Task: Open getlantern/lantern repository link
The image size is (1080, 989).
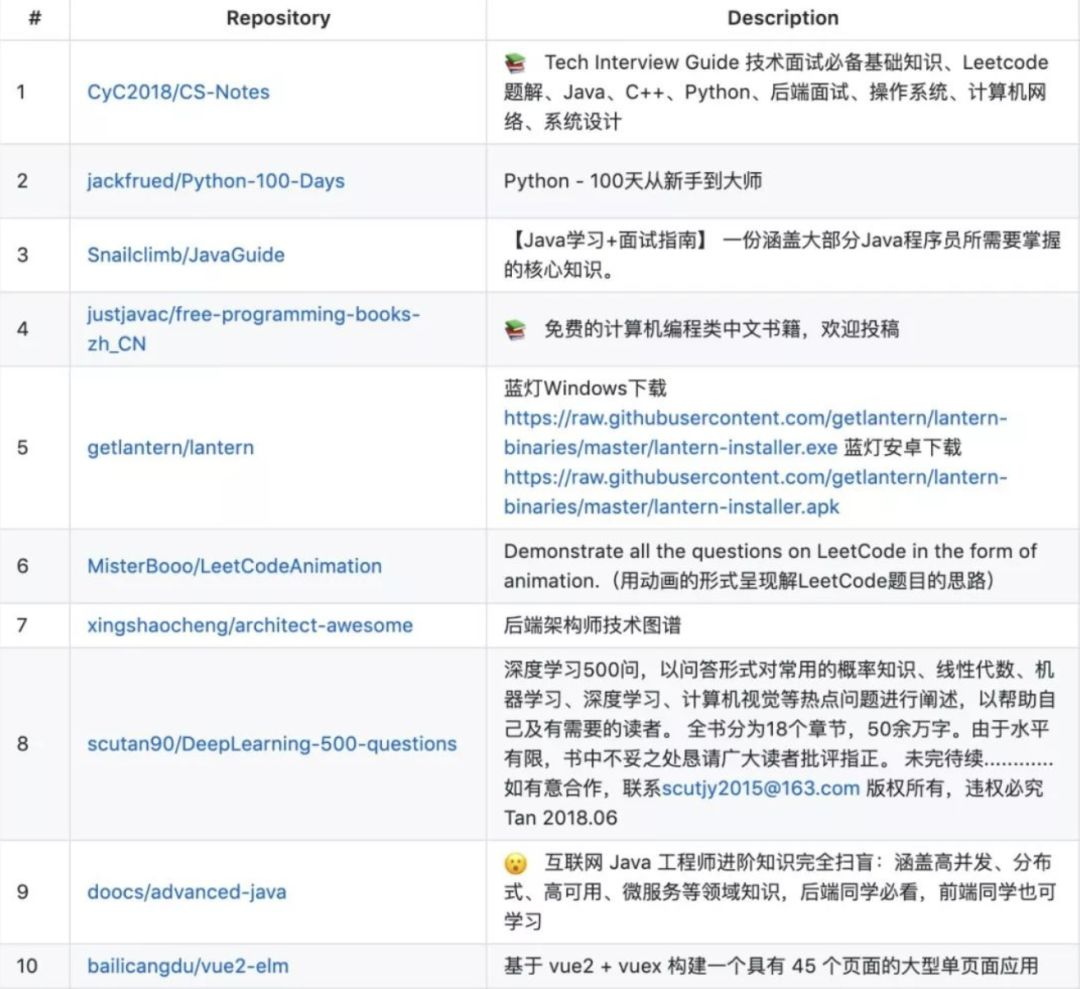Action: pyautogui.click(x=170, y=448)
